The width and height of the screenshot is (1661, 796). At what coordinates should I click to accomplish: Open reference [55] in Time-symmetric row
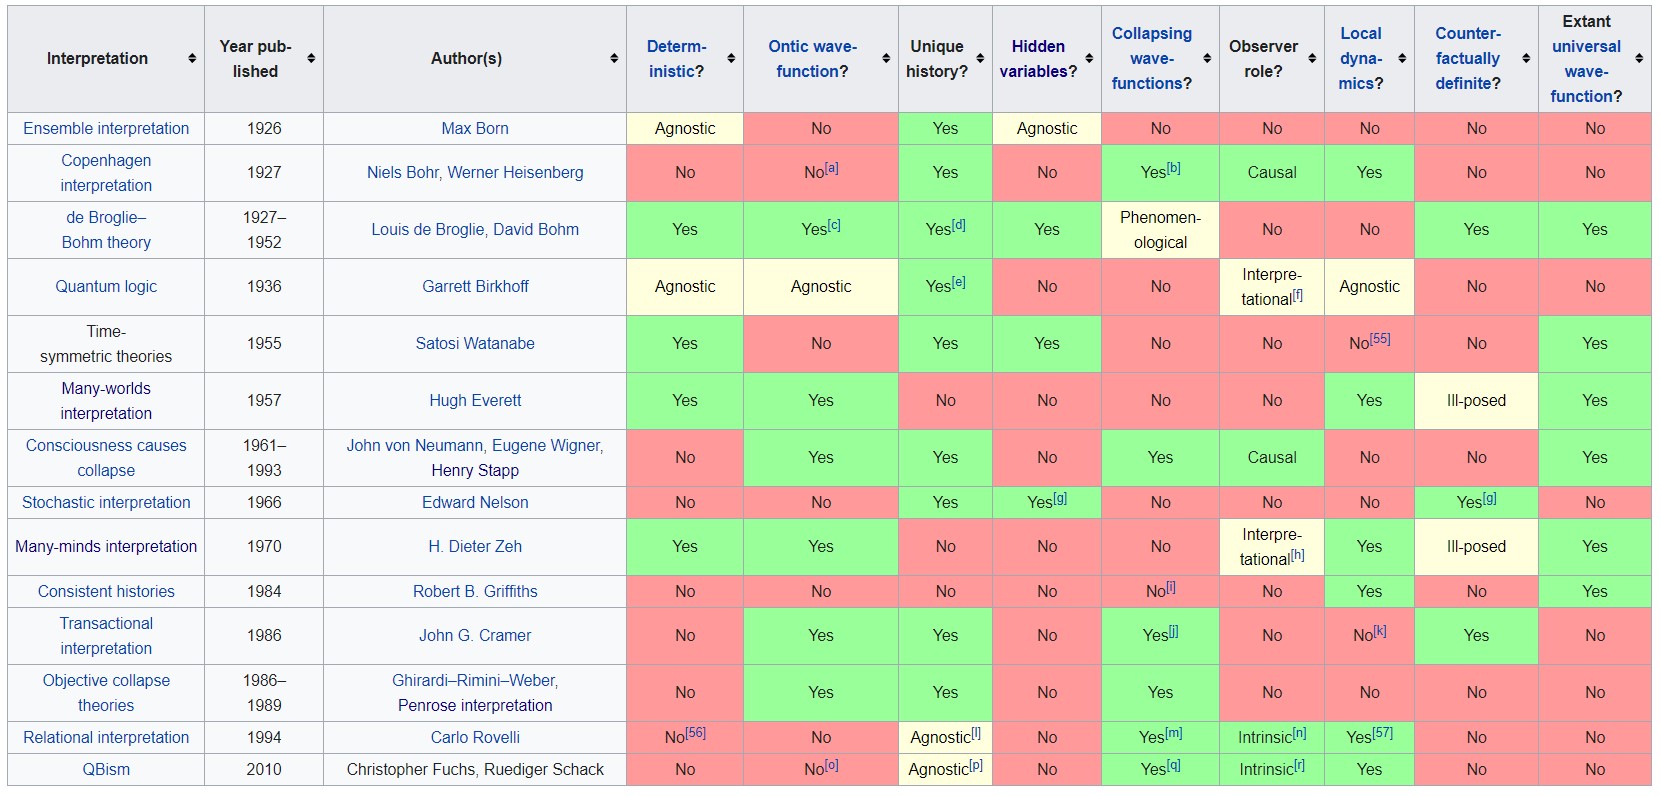[x=1380, y=339]
